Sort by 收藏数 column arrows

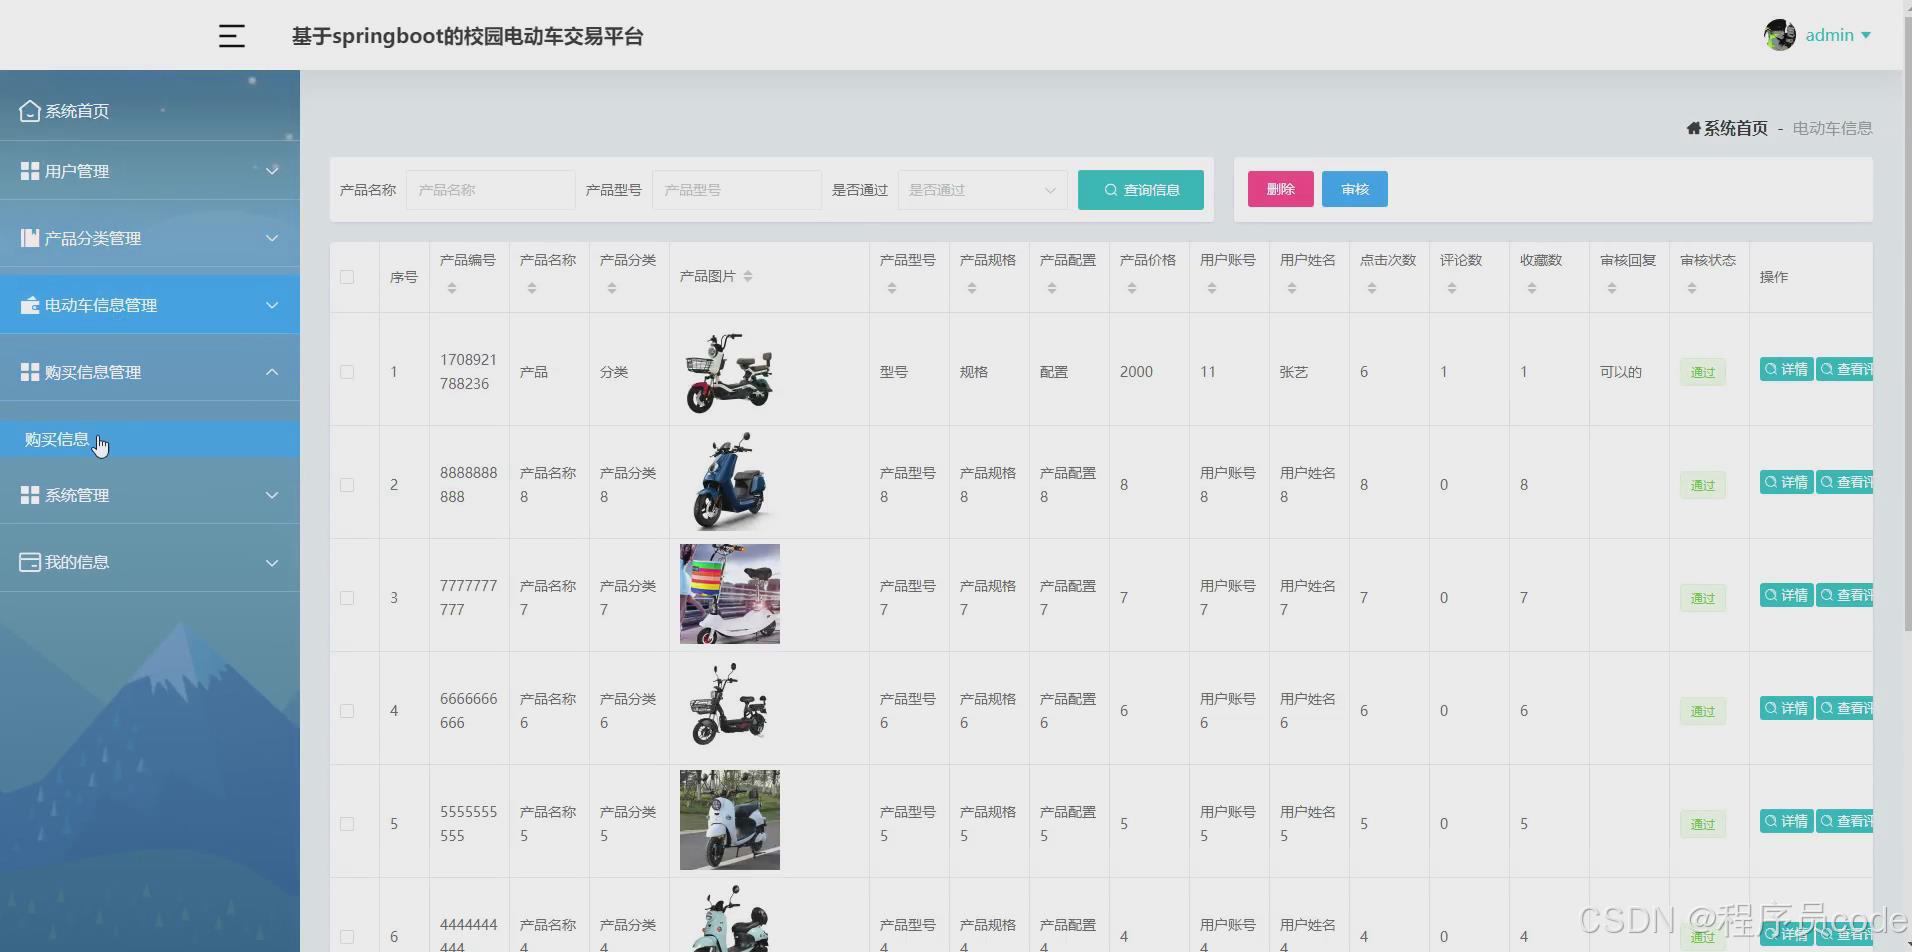click(1532, 289)
